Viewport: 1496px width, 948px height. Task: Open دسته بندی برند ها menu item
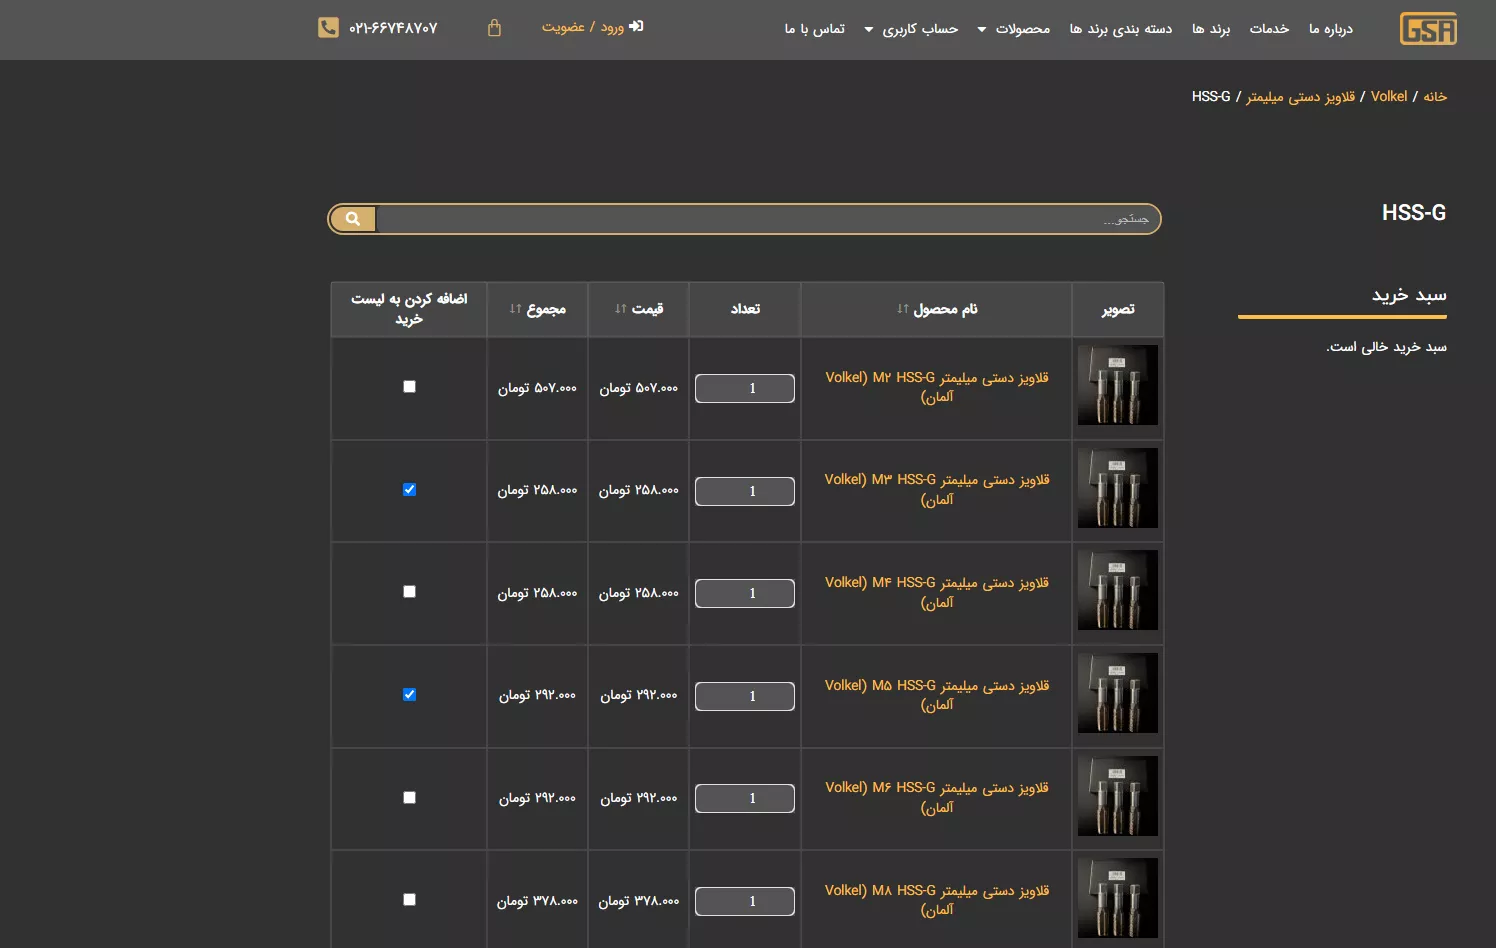tap(1121, 29)
